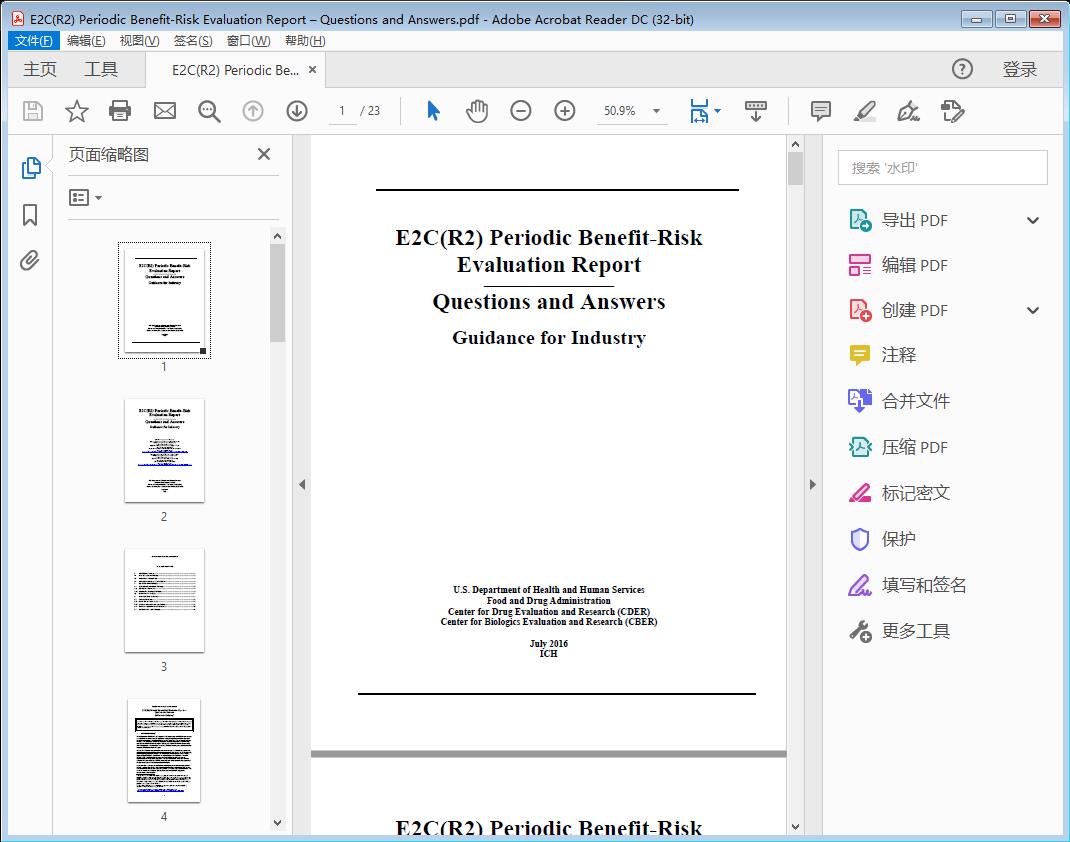Screen dimensions: 1070x842
Task: Open the 填写和签名 tool
Action: [922, 585]
